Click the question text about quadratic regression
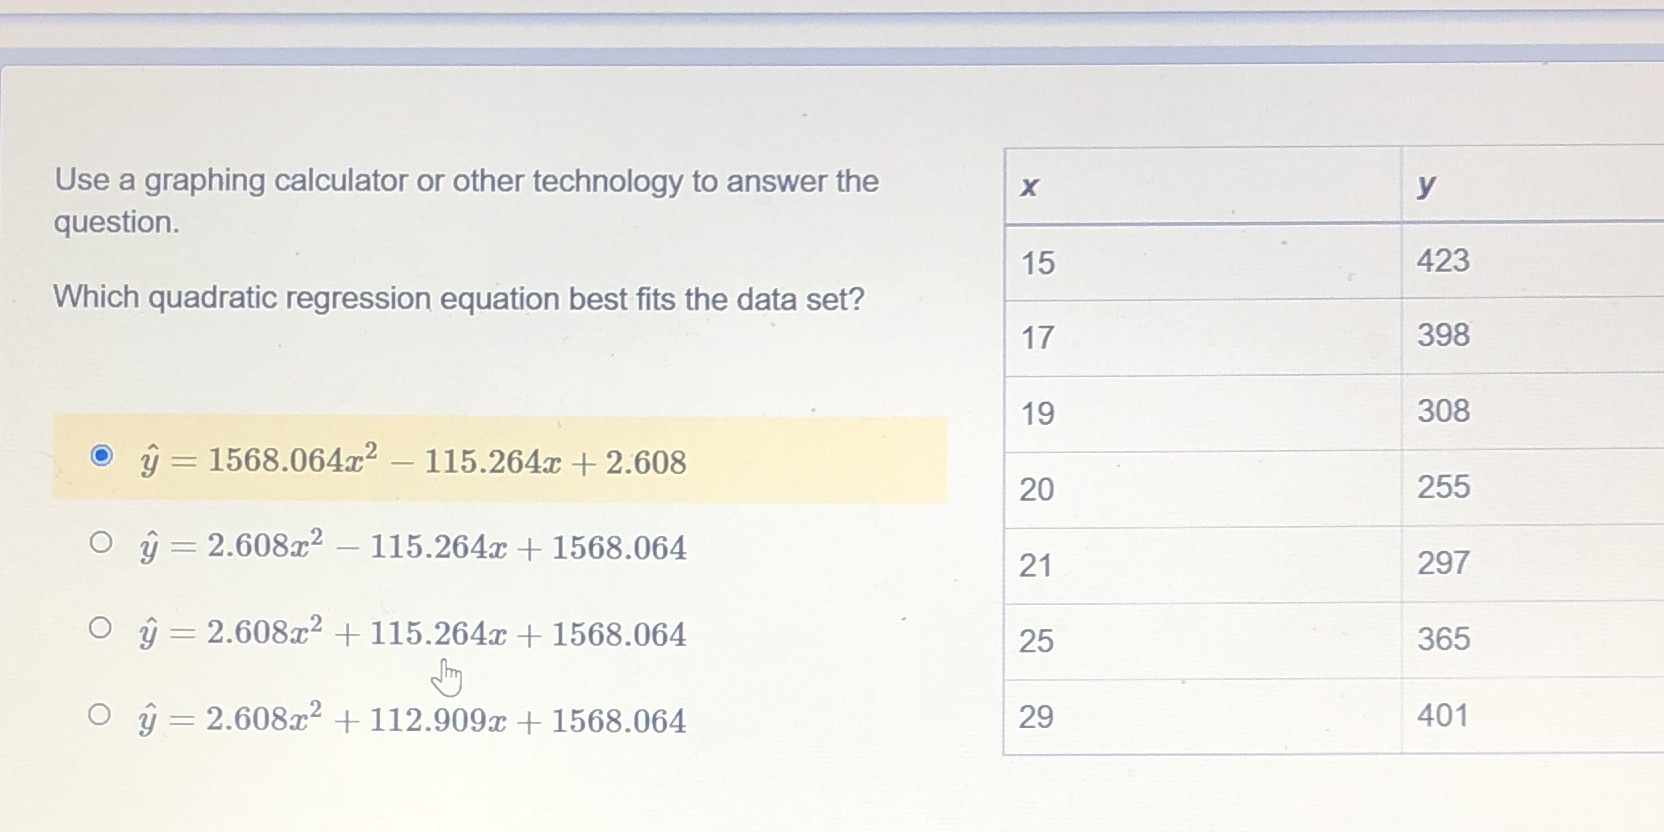The width and height of the screenshot is (1664, 832). (x=458, y=297)
